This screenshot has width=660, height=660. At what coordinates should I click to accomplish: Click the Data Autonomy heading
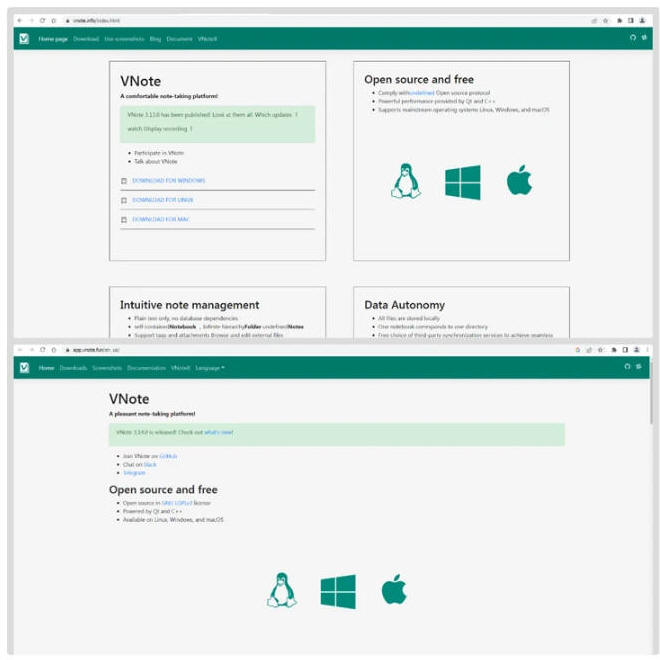tap(405, 305)
